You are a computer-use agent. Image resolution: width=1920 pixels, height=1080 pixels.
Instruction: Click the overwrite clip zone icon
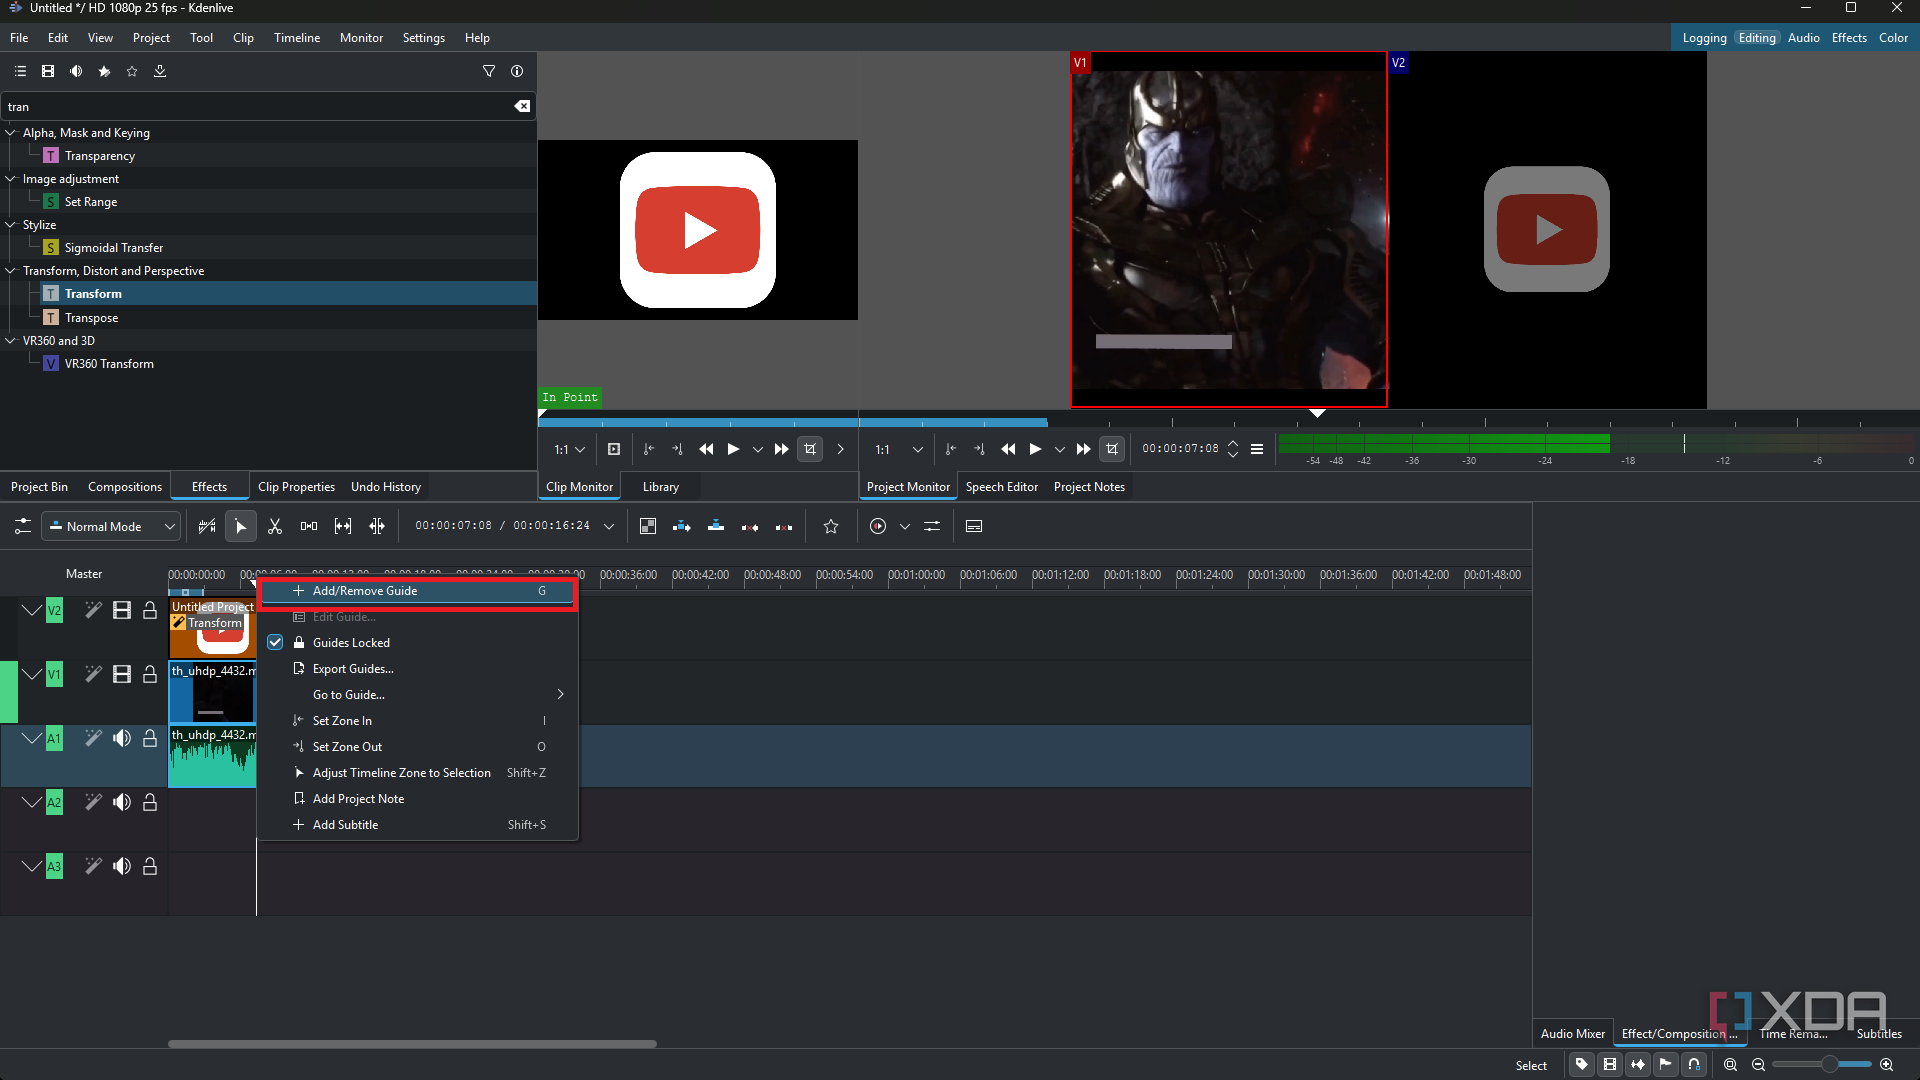[716, 526]
